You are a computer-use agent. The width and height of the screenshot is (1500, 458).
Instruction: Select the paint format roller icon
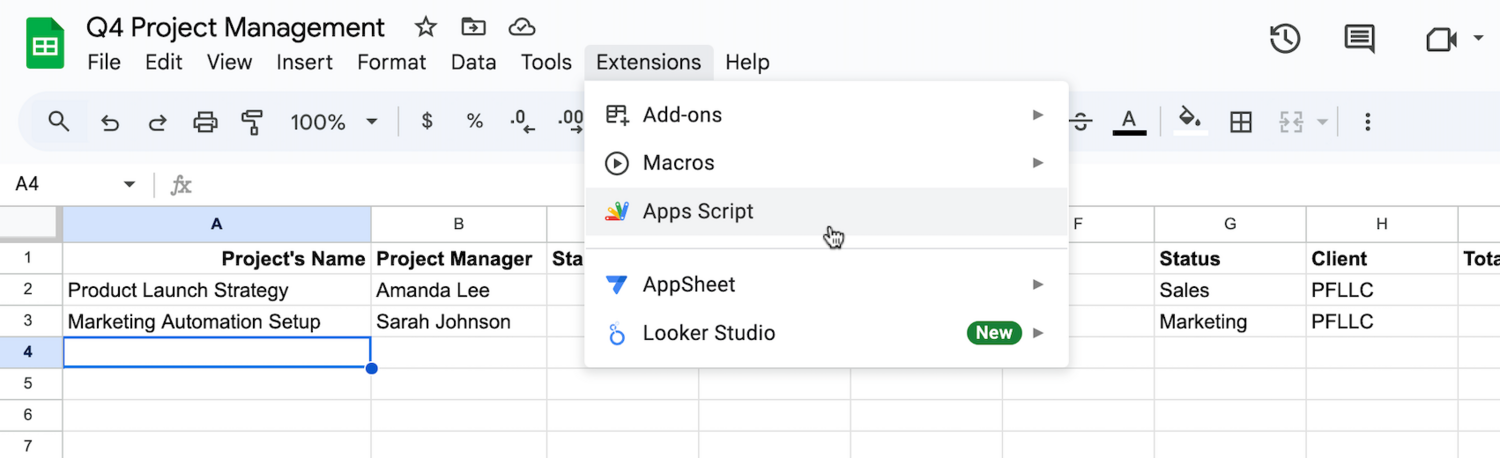tap(252, 123)
